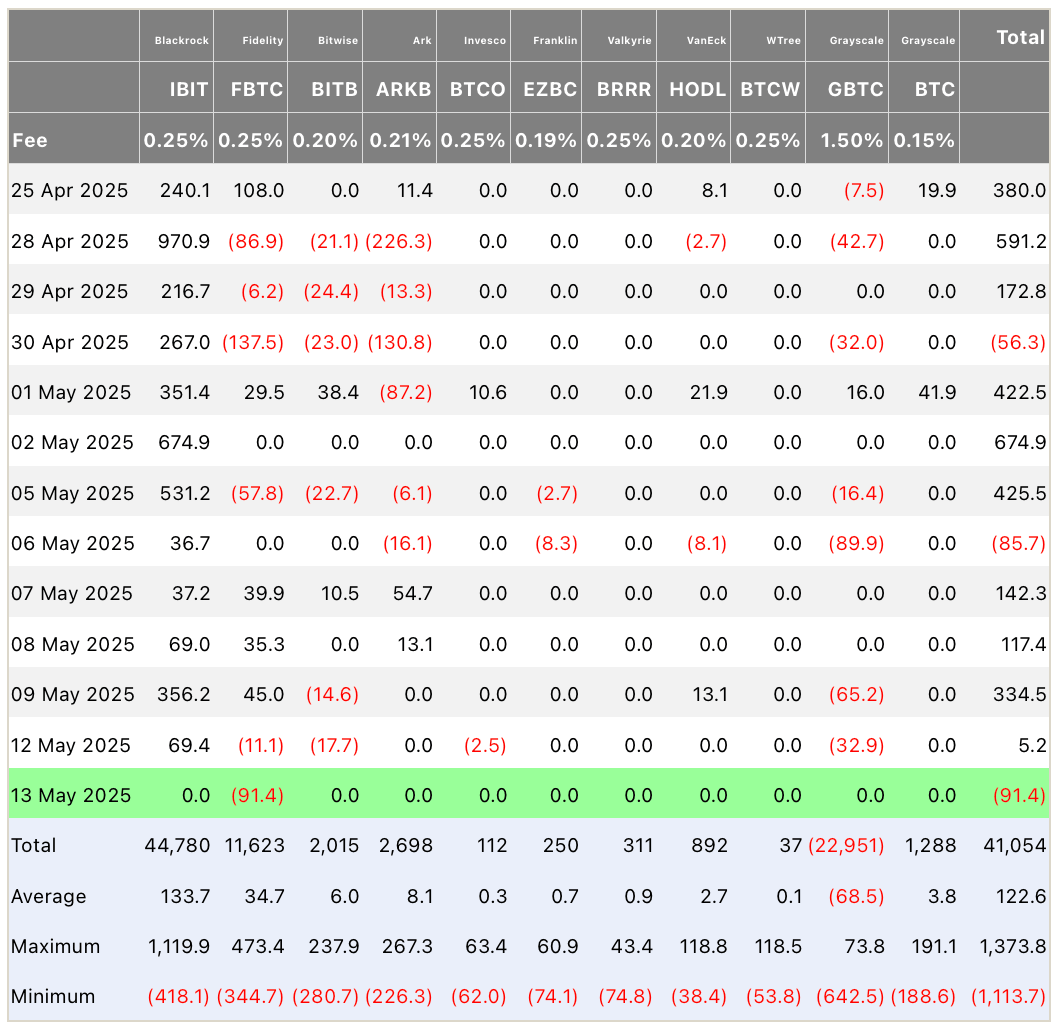Click the FBTC ticker column header
The height and width of the screenshot is (1030, 1058).
[x=257, y=88]
